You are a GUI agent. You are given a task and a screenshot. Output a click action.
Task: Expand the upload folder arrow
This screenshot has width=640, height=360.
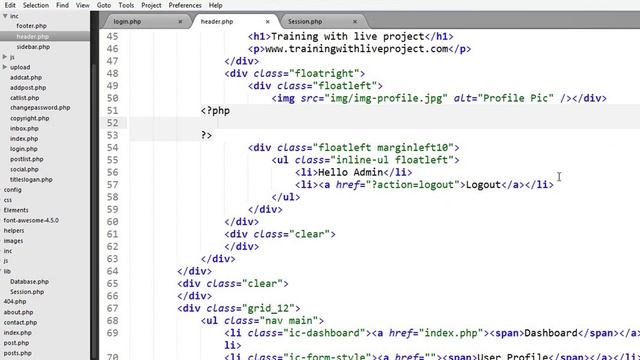point(5,67)
